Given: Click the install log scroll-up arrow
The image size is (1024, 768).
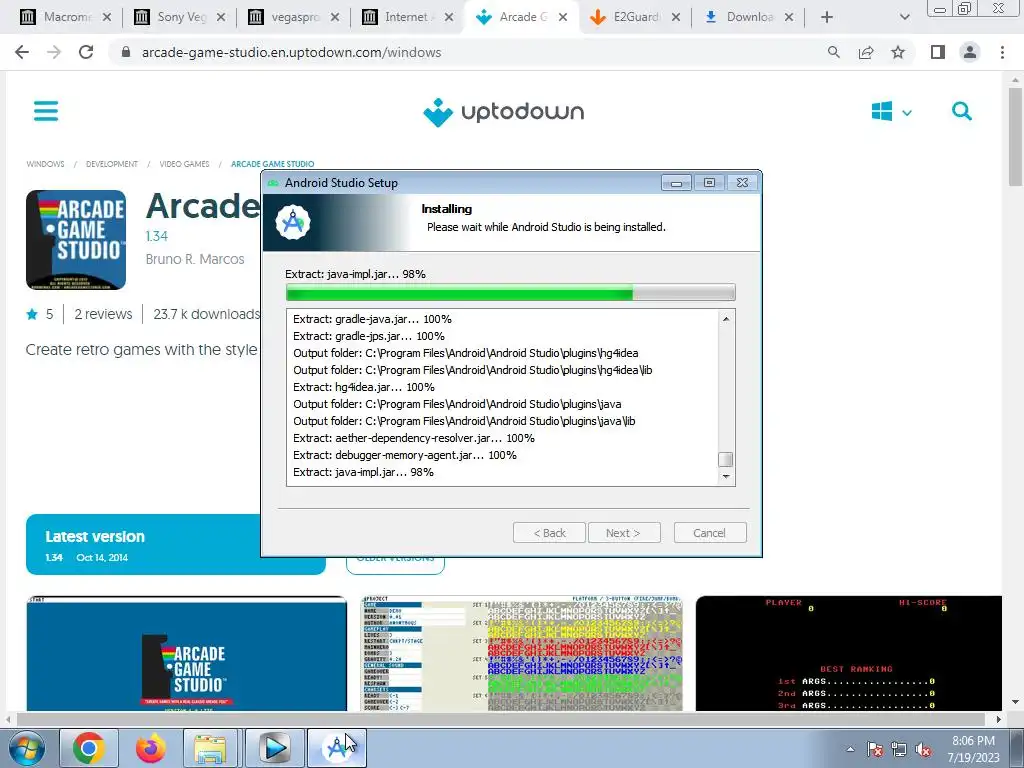Looking at the screenshot, I should (726, 319).
